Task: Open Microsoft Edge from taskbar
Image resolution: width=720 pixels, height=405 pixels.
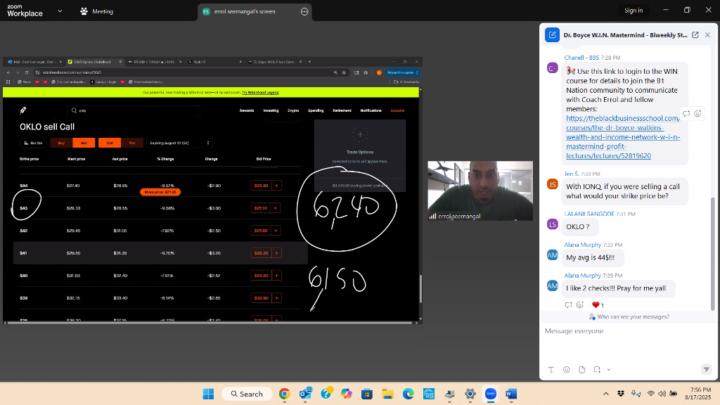Action: [408, 394]
